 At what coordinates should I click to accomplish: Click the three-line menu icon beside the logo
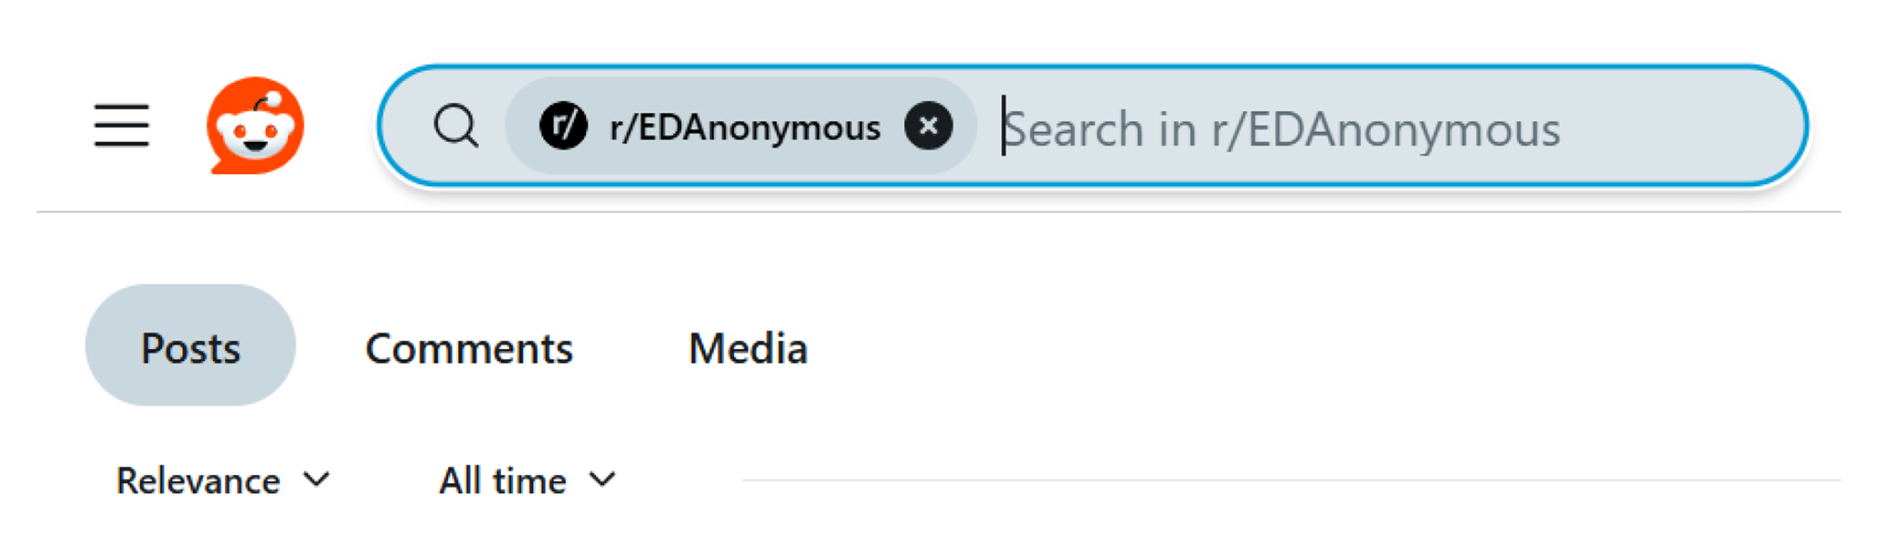point(122,126)
